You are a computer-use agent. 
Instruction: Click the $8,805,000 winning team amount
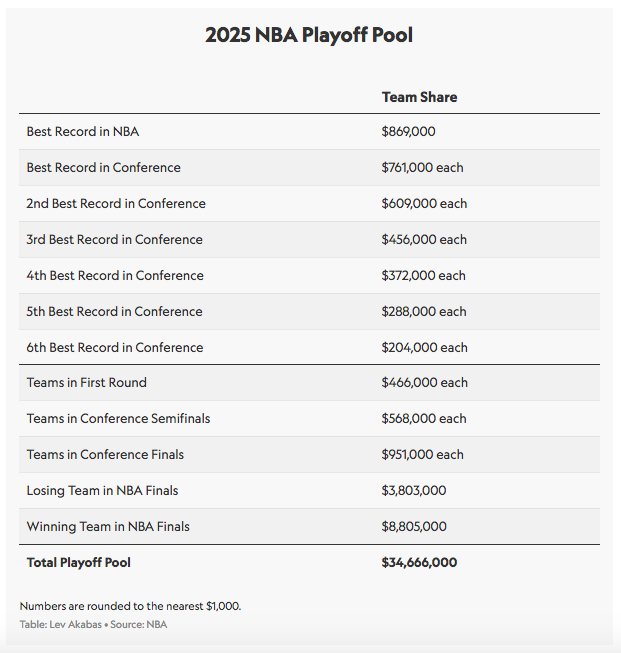[x=414, y=526]
